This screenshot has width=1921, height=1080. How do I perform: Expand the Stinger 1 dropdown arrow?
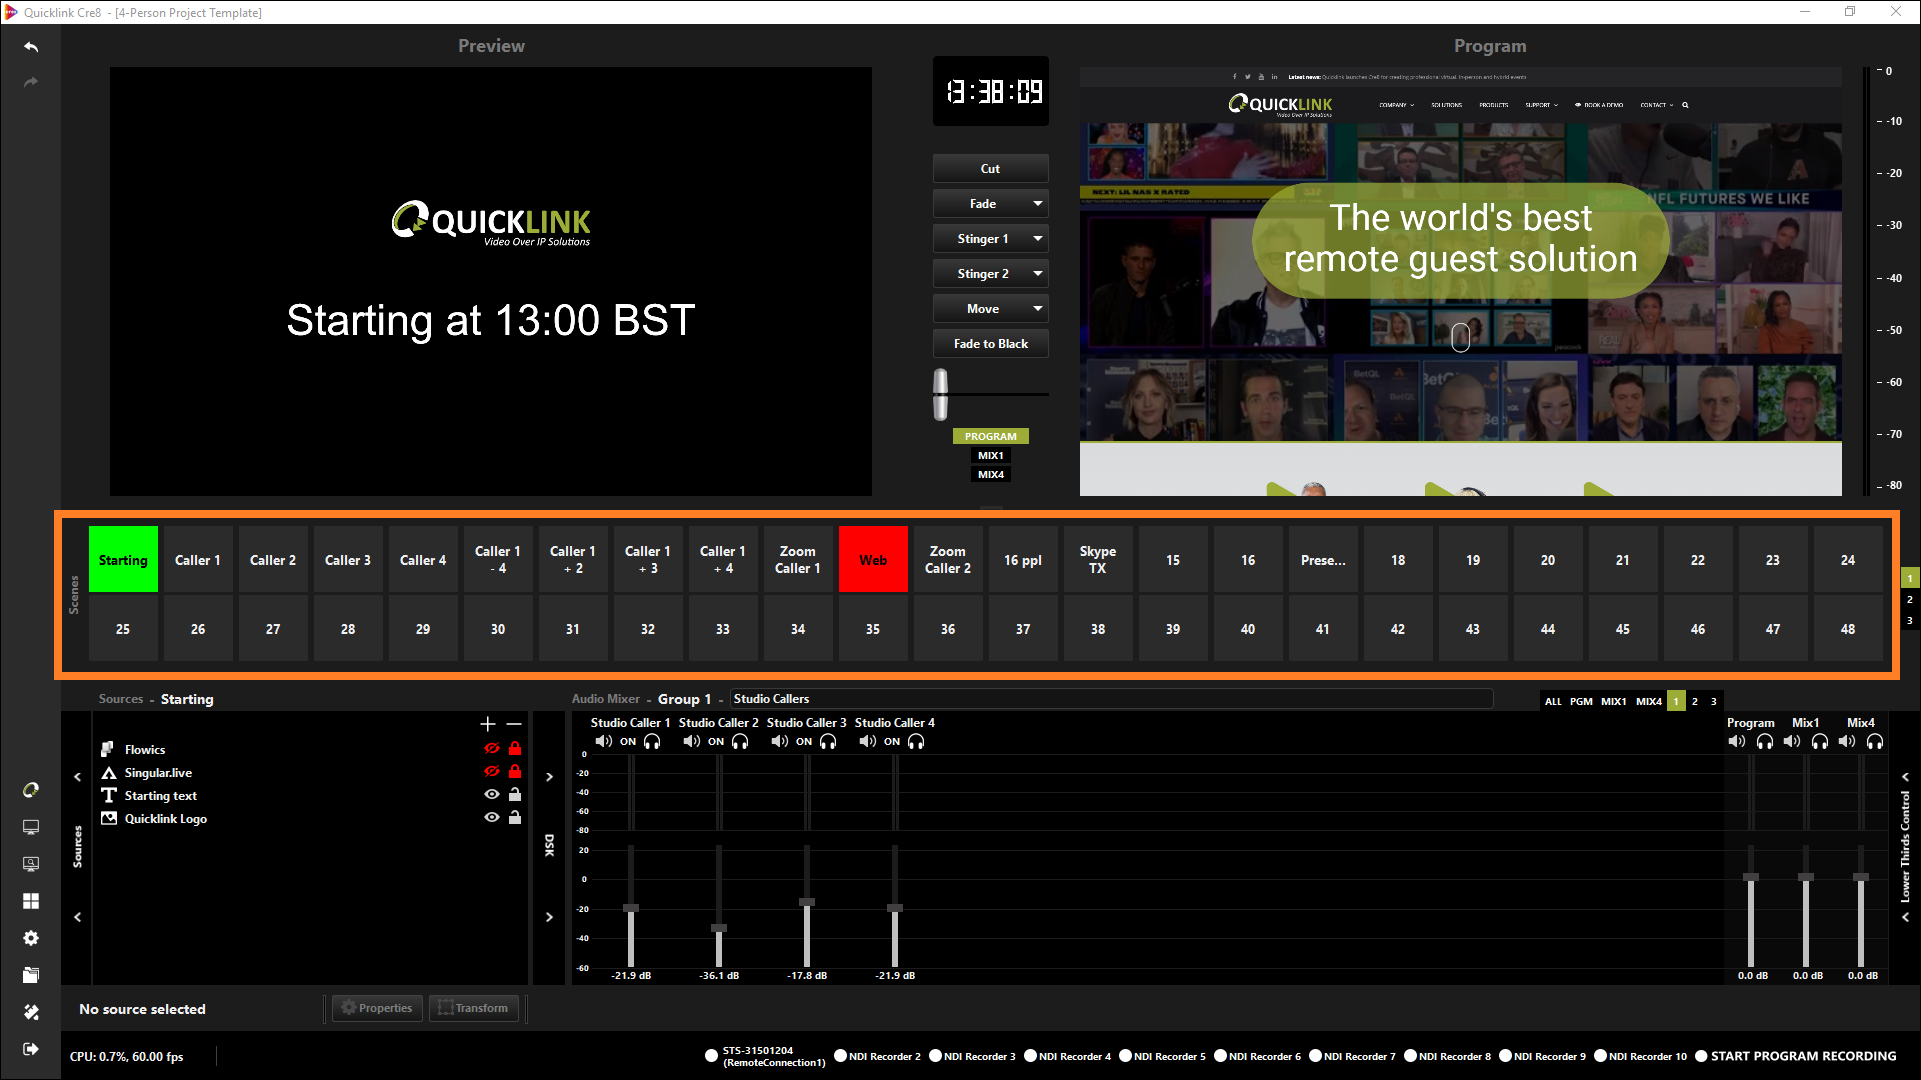click(x=1037, y=239)
